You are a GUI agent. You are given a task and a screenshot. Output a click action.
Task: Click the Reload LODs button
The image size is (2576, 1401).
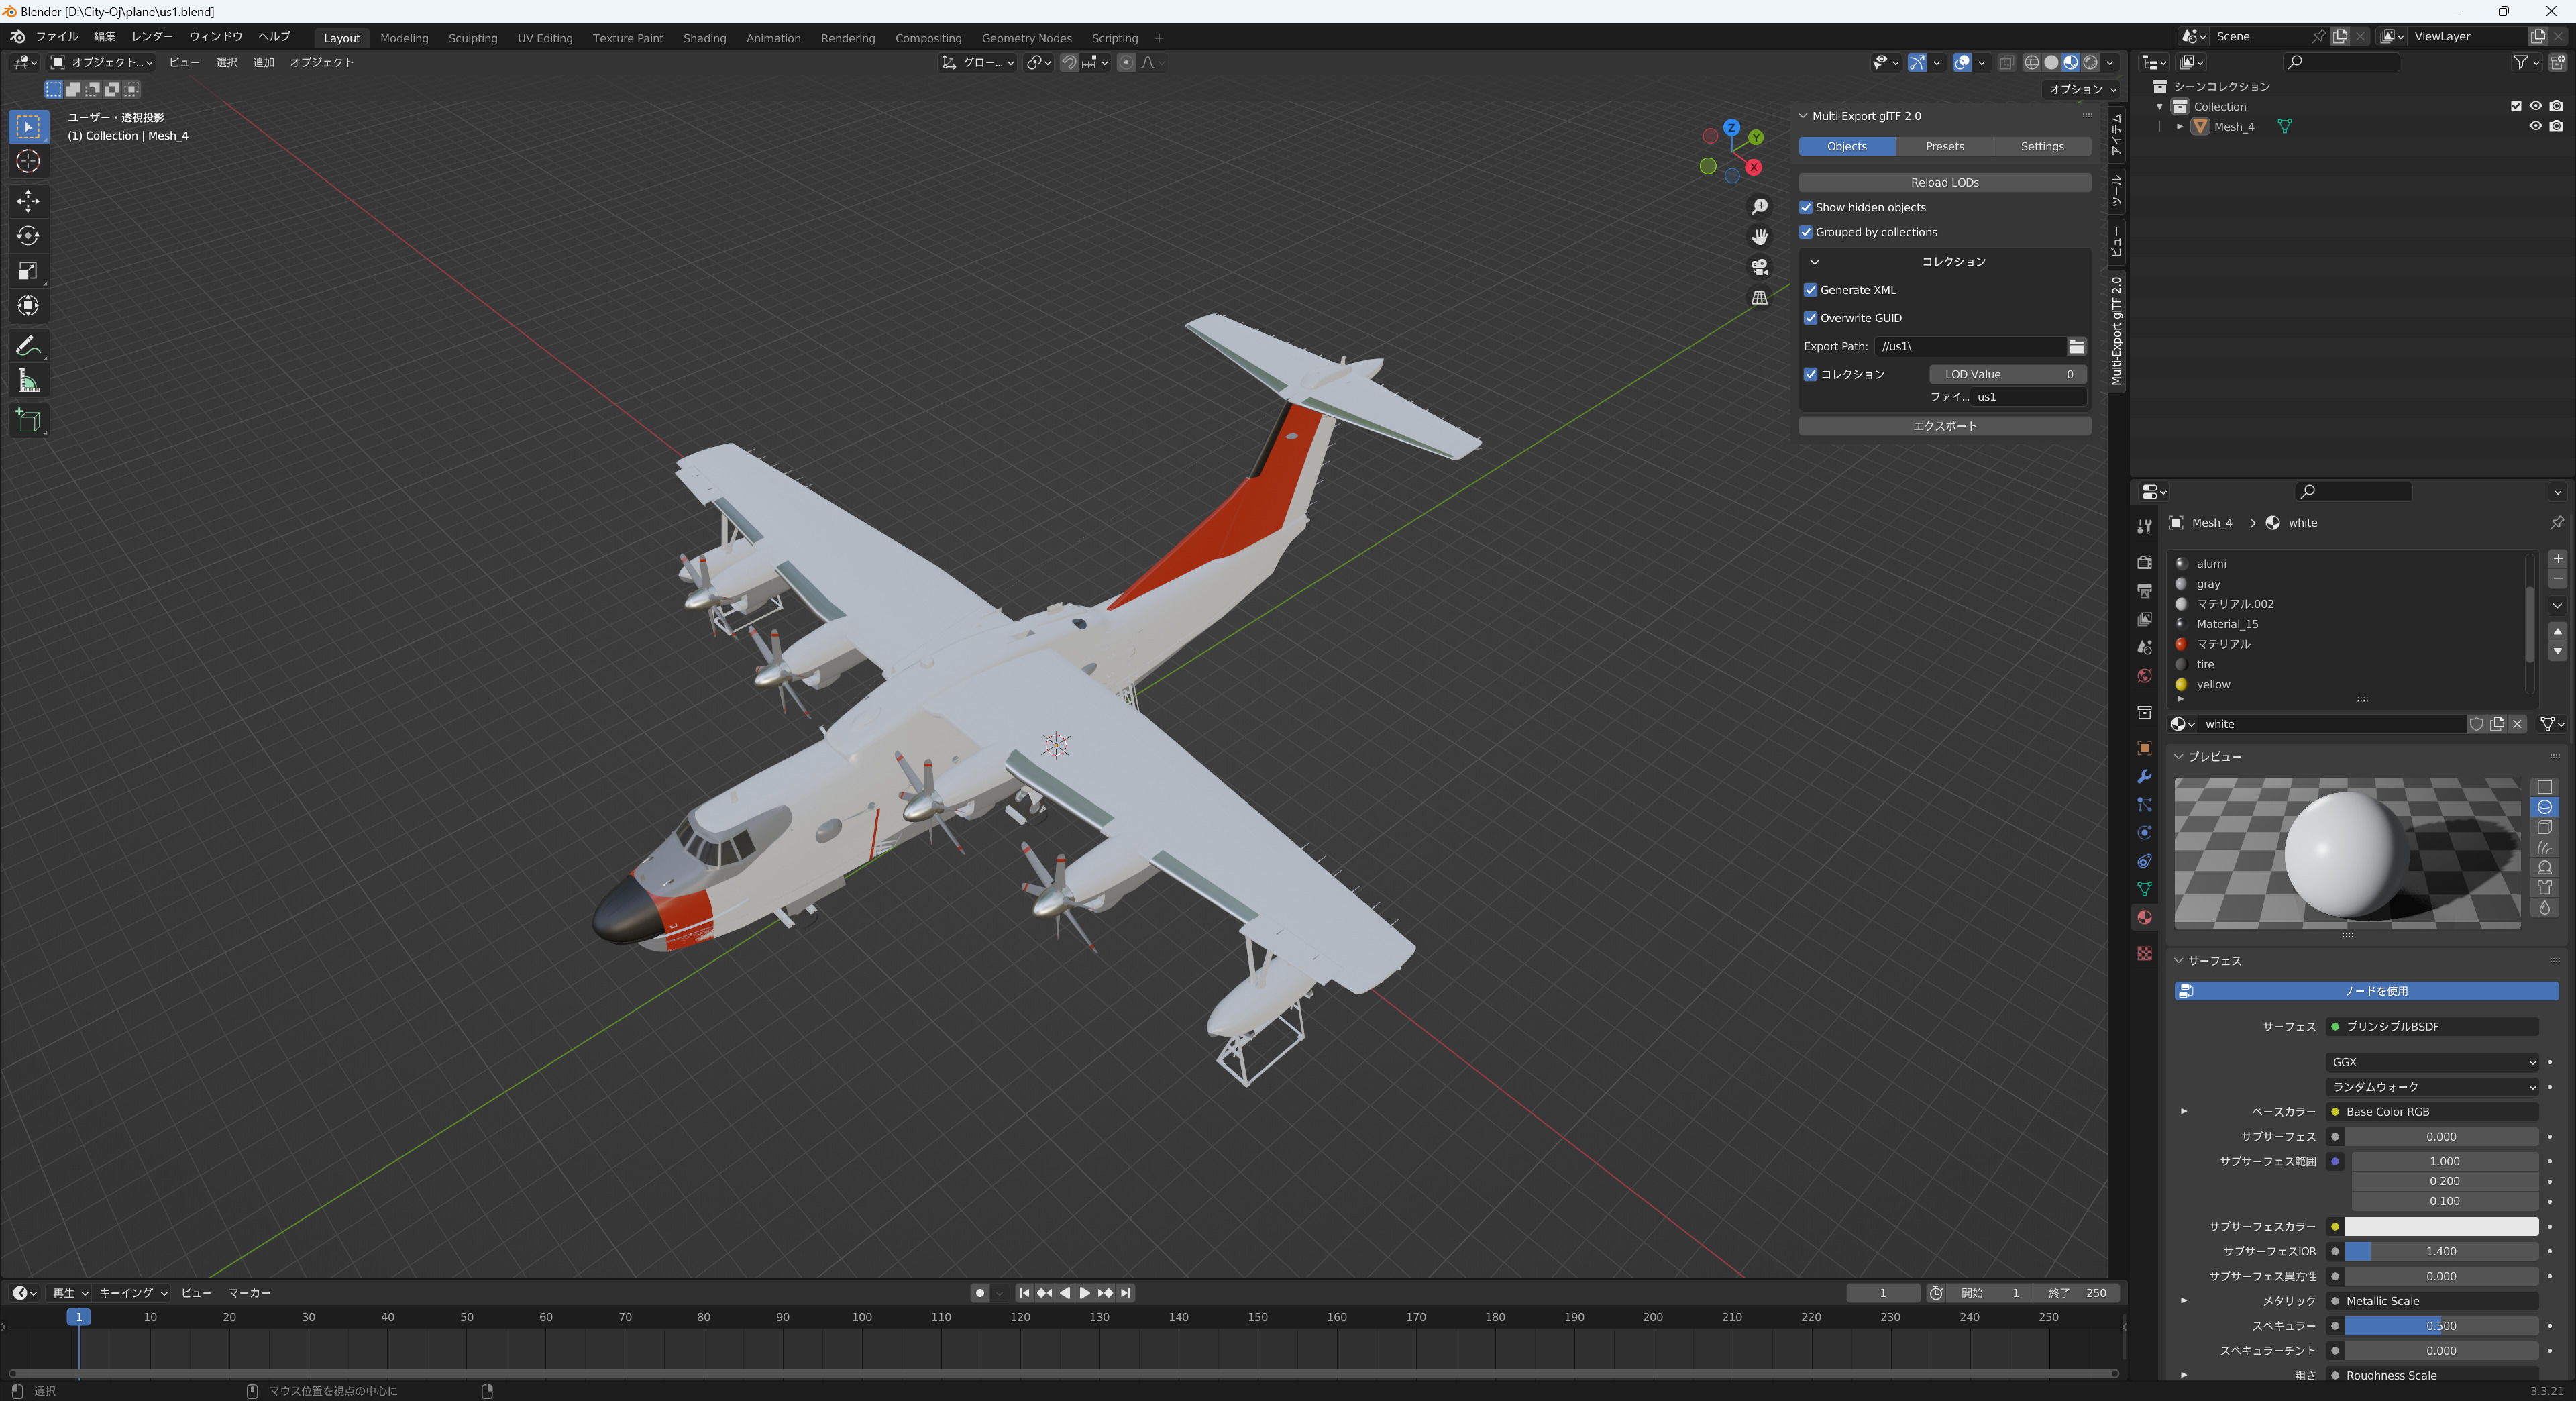[x=1944, y=183]
